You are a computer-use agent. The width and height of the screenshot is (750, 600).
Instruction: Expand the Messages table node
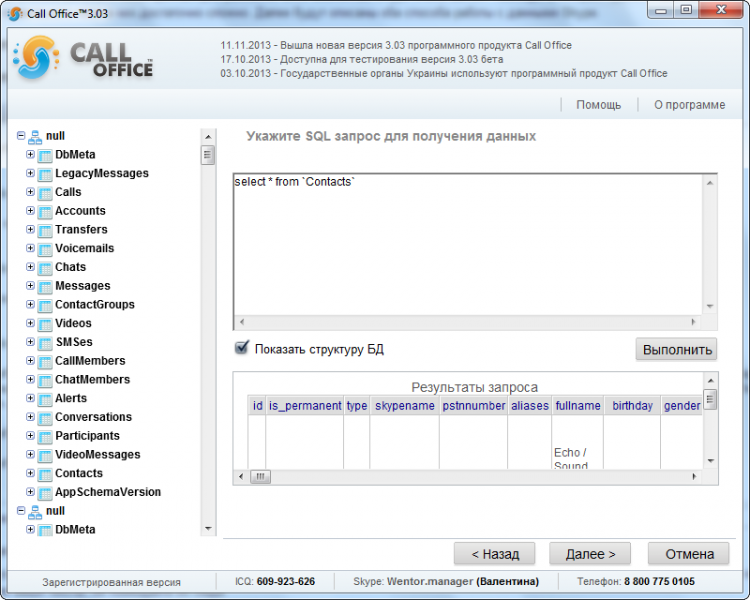(30, 286)
